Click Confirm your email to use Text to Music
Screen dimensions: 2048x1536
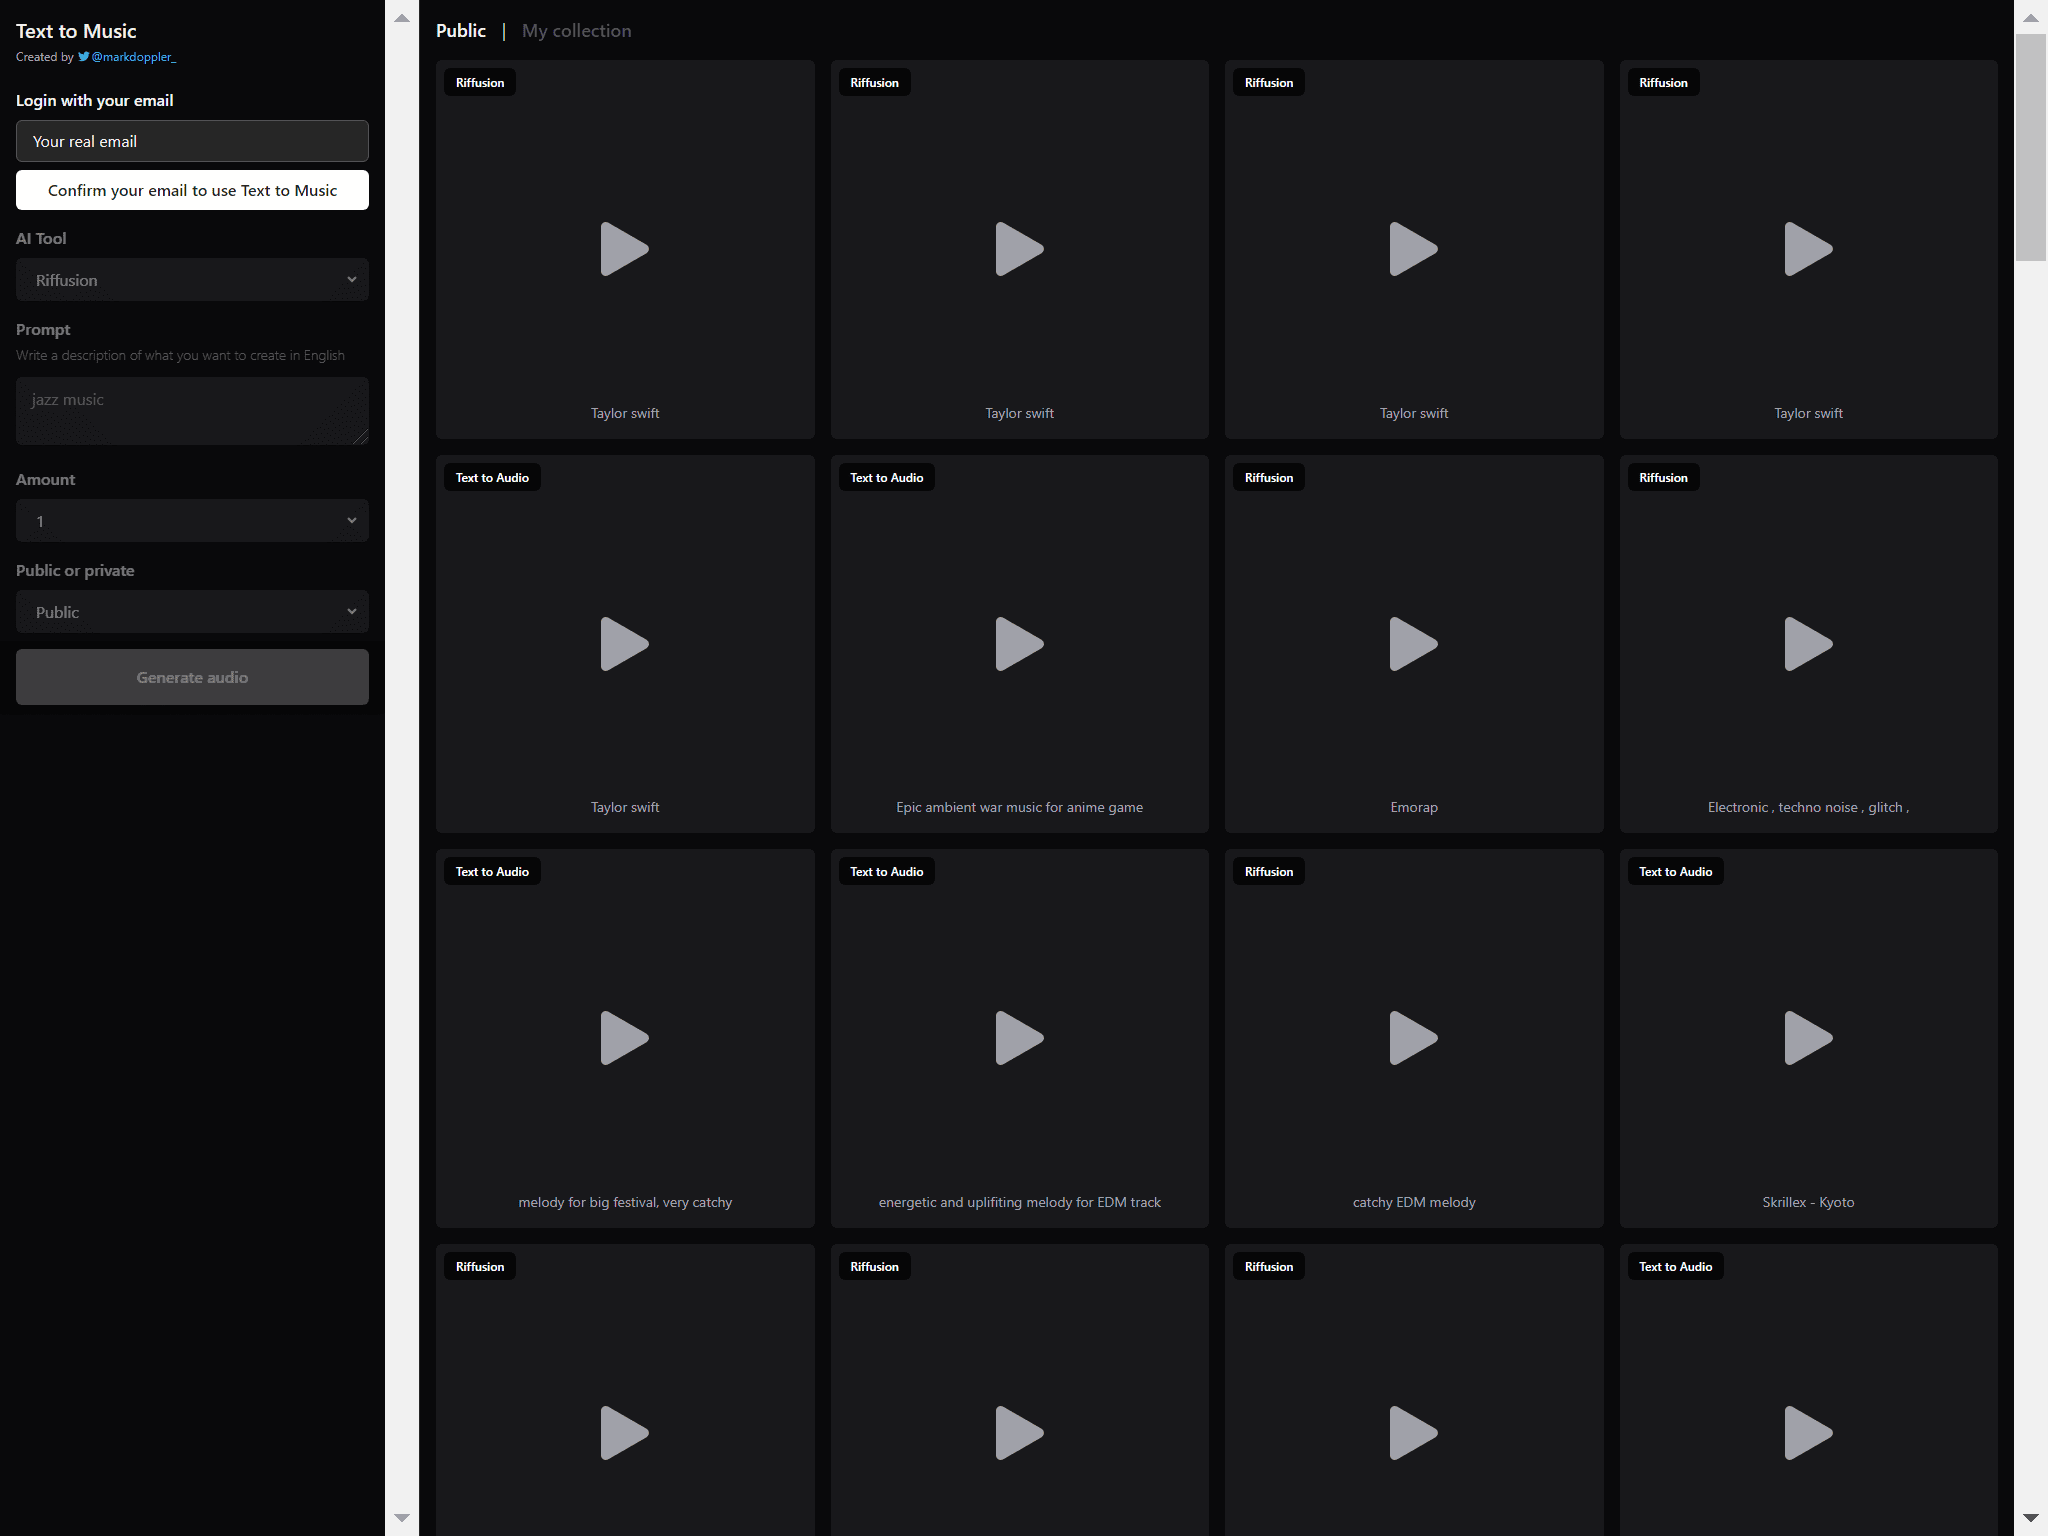pos(192,190)
